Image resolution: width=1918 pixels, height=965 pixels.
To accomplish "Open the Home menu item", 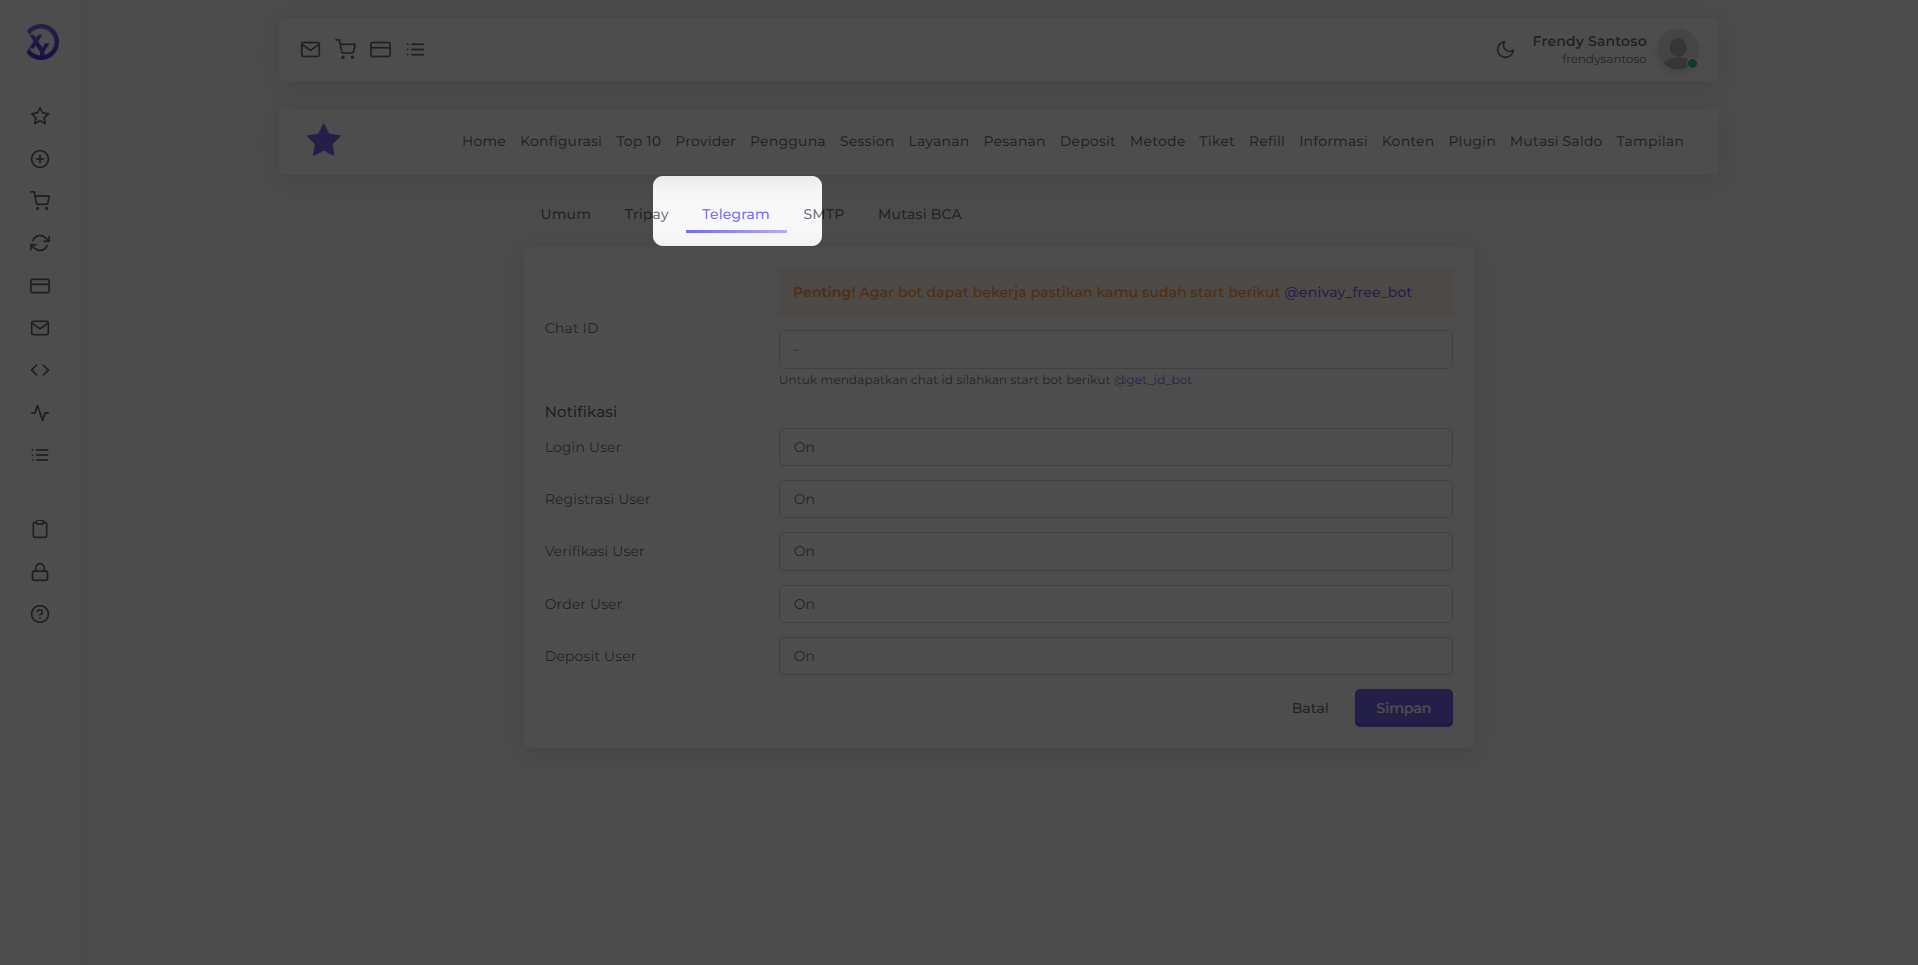I will click(x=484, y=141).
